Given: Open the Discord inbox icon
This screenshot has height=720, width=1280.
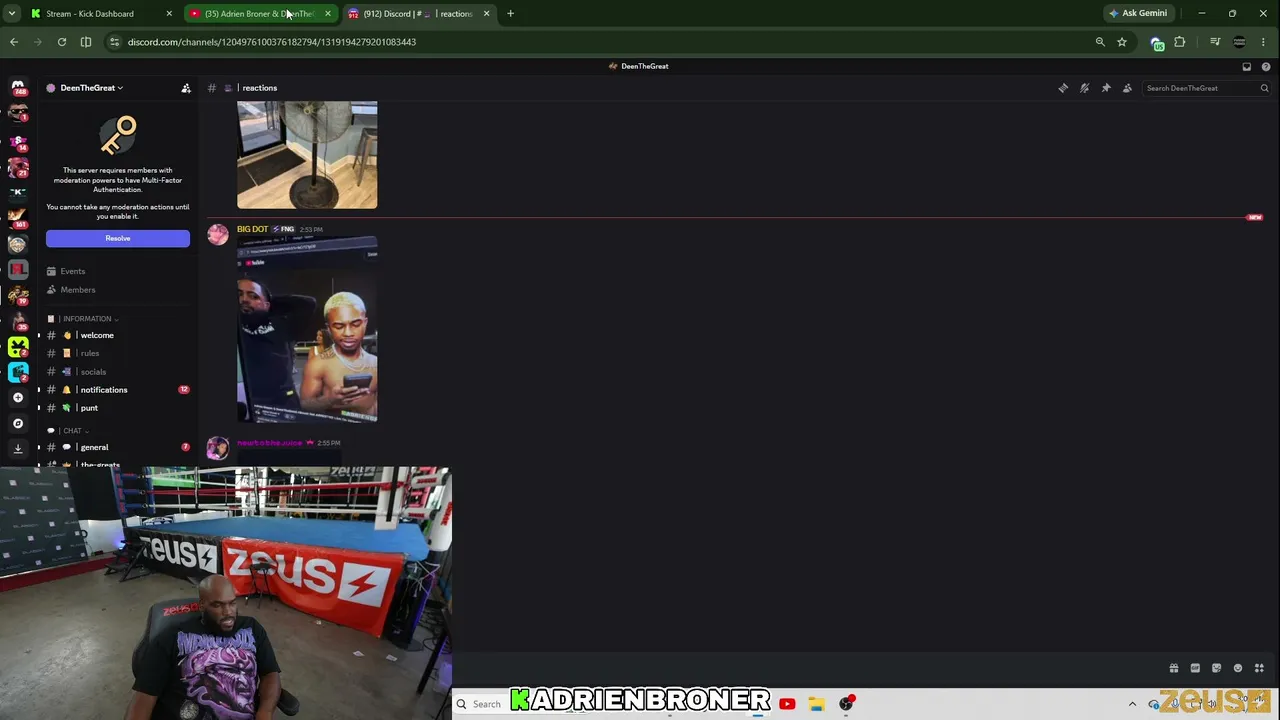Looking at the screenshot, I should pos(1247,67).
